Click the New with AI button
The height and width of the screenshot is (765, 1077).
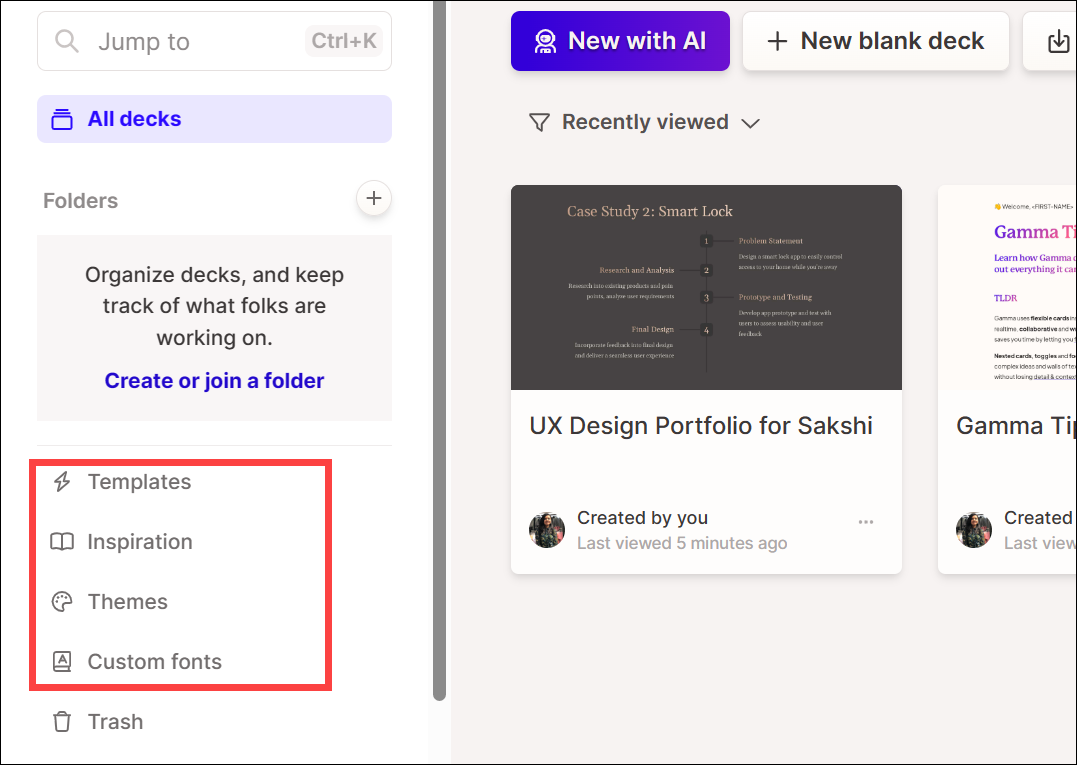(x=619, y=41)
